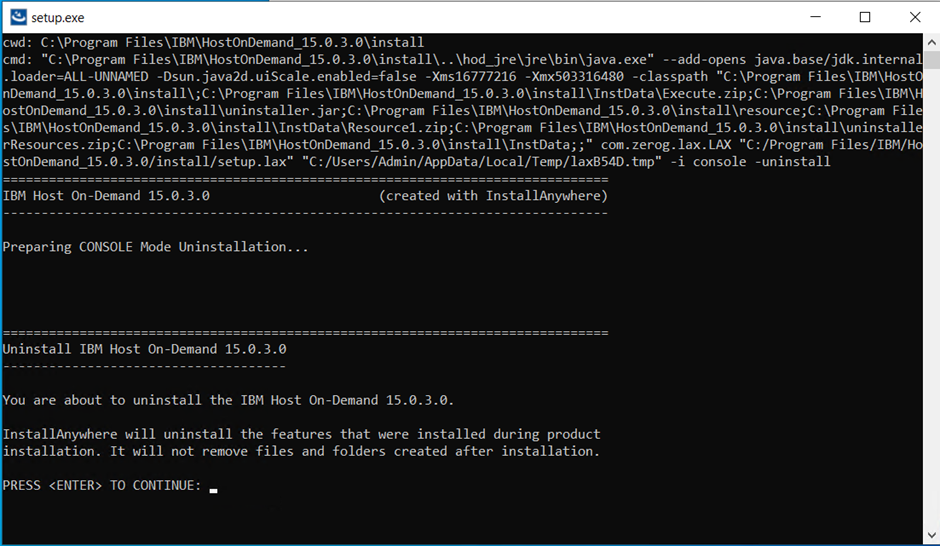Maximize the setup.exe console window
Viewport: 940px width, 546px height.
pos(865,17)
